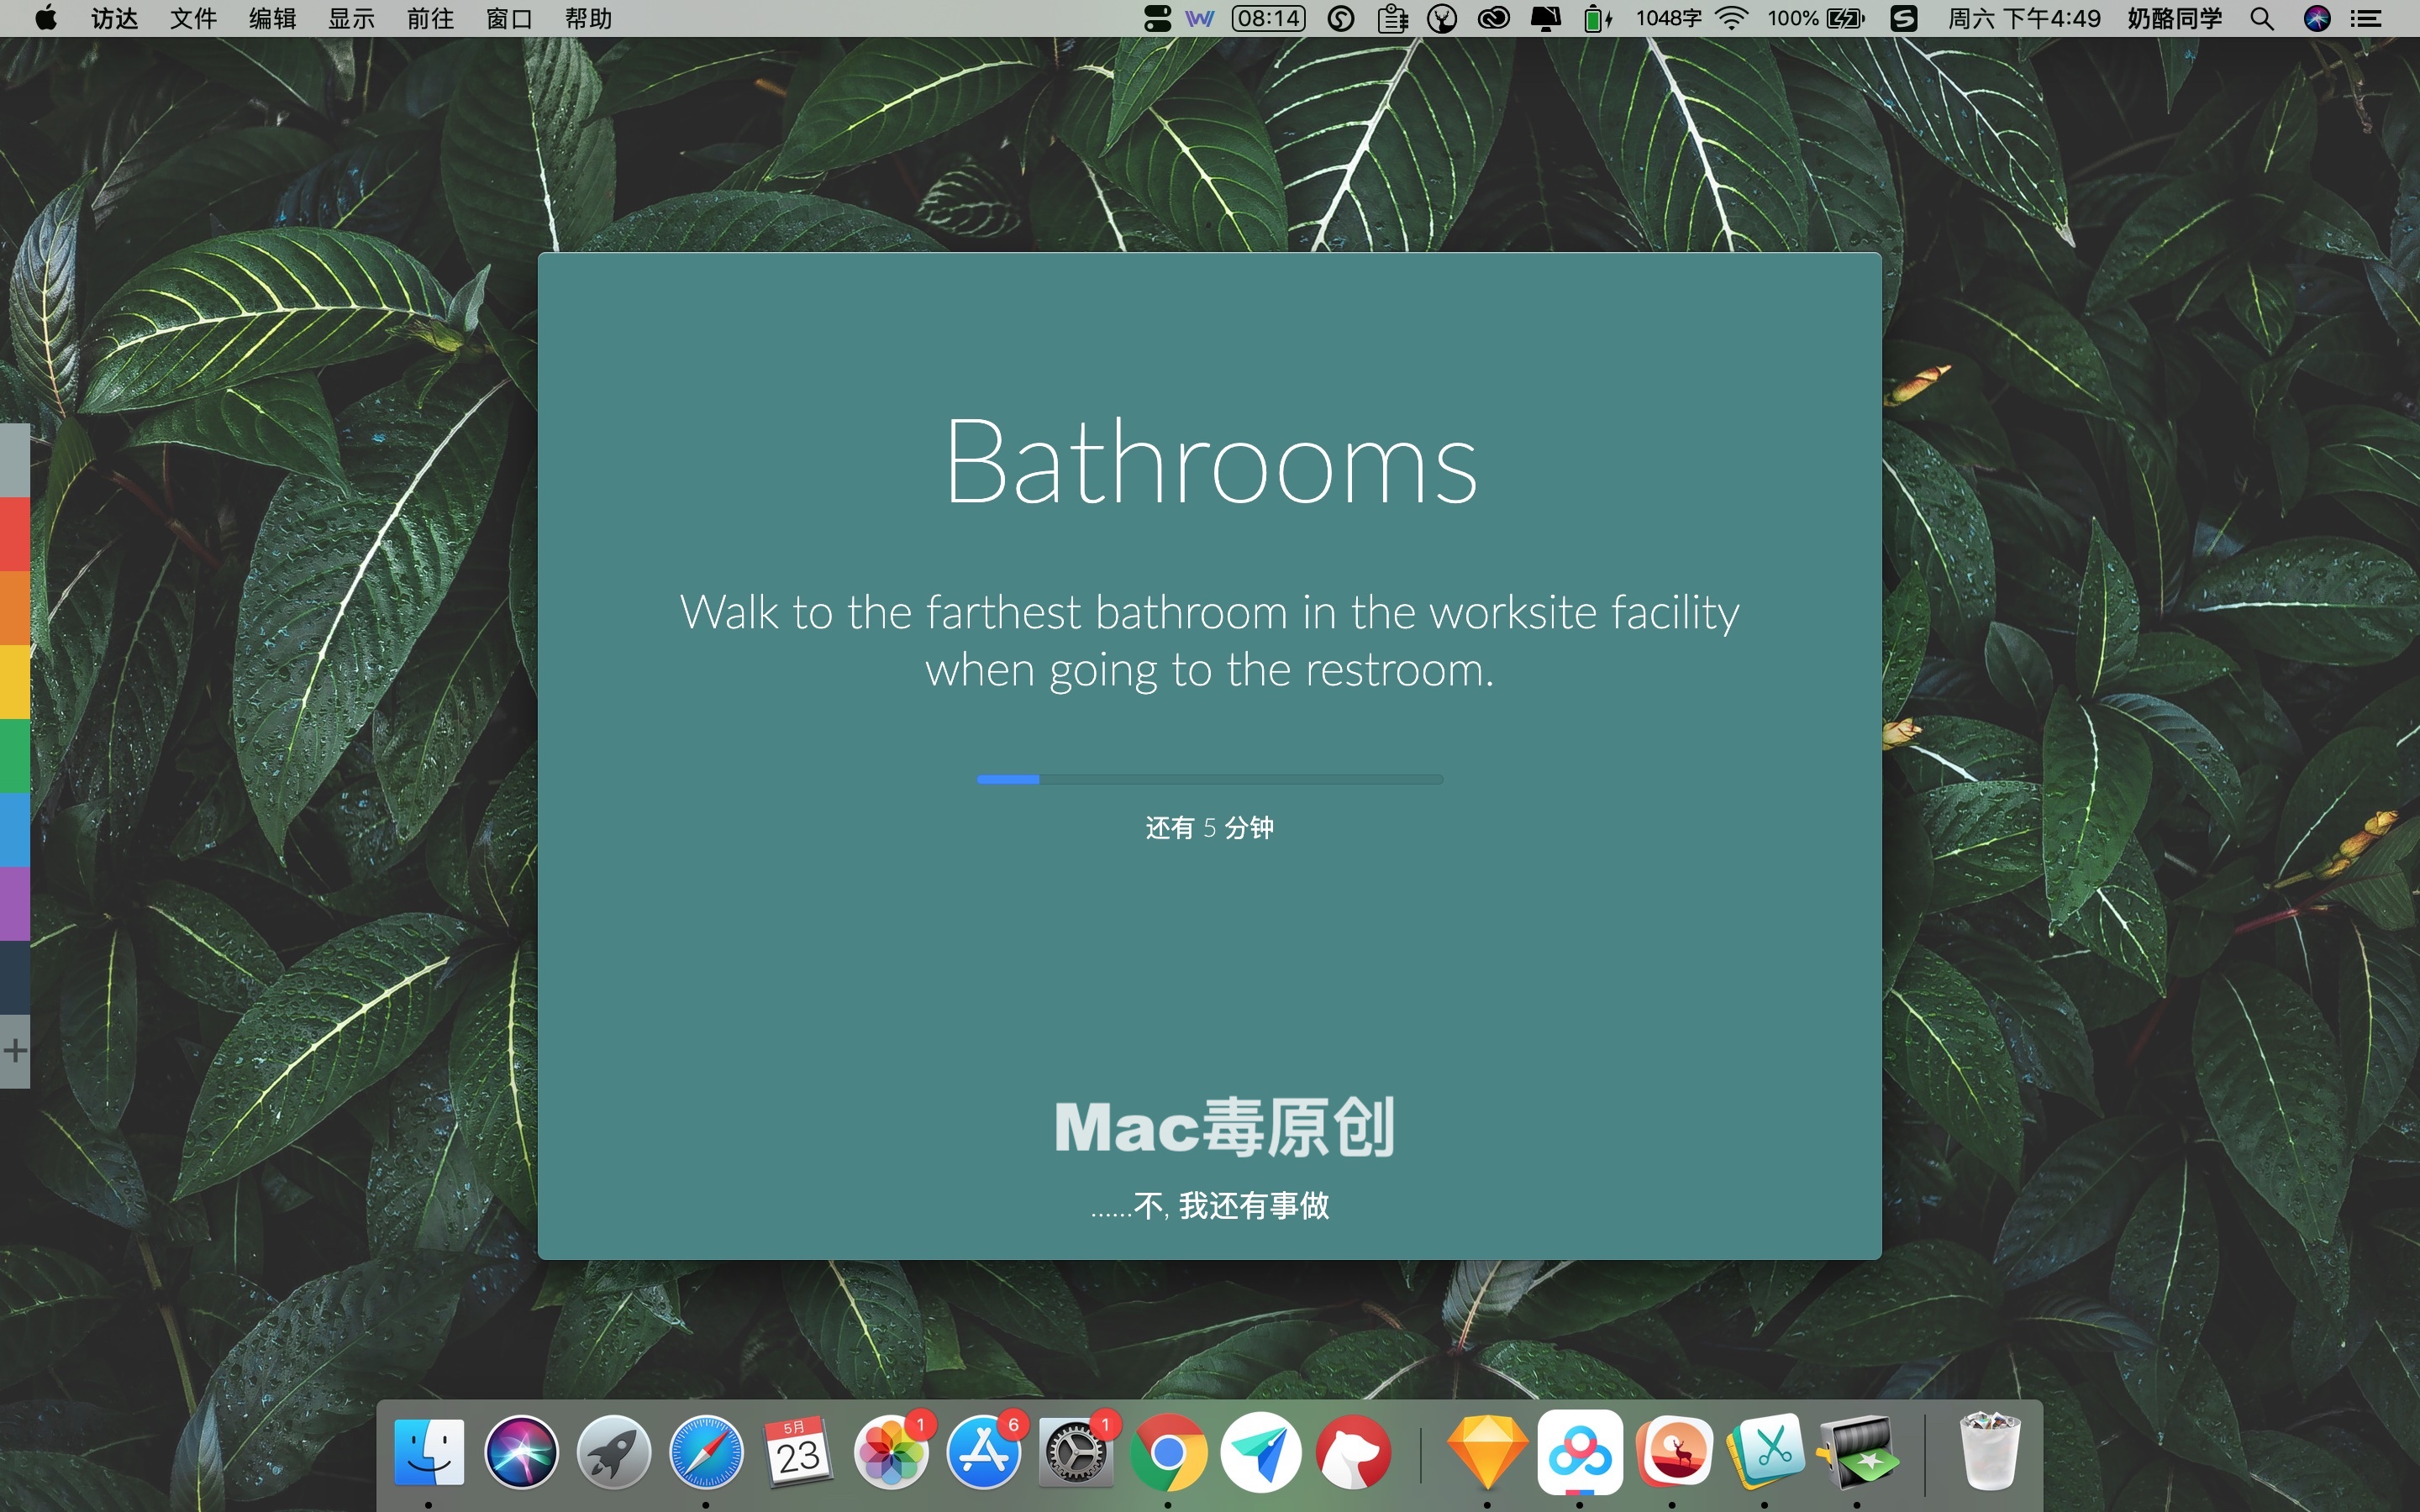Open the 编辑 menu

tap(272, 18)
